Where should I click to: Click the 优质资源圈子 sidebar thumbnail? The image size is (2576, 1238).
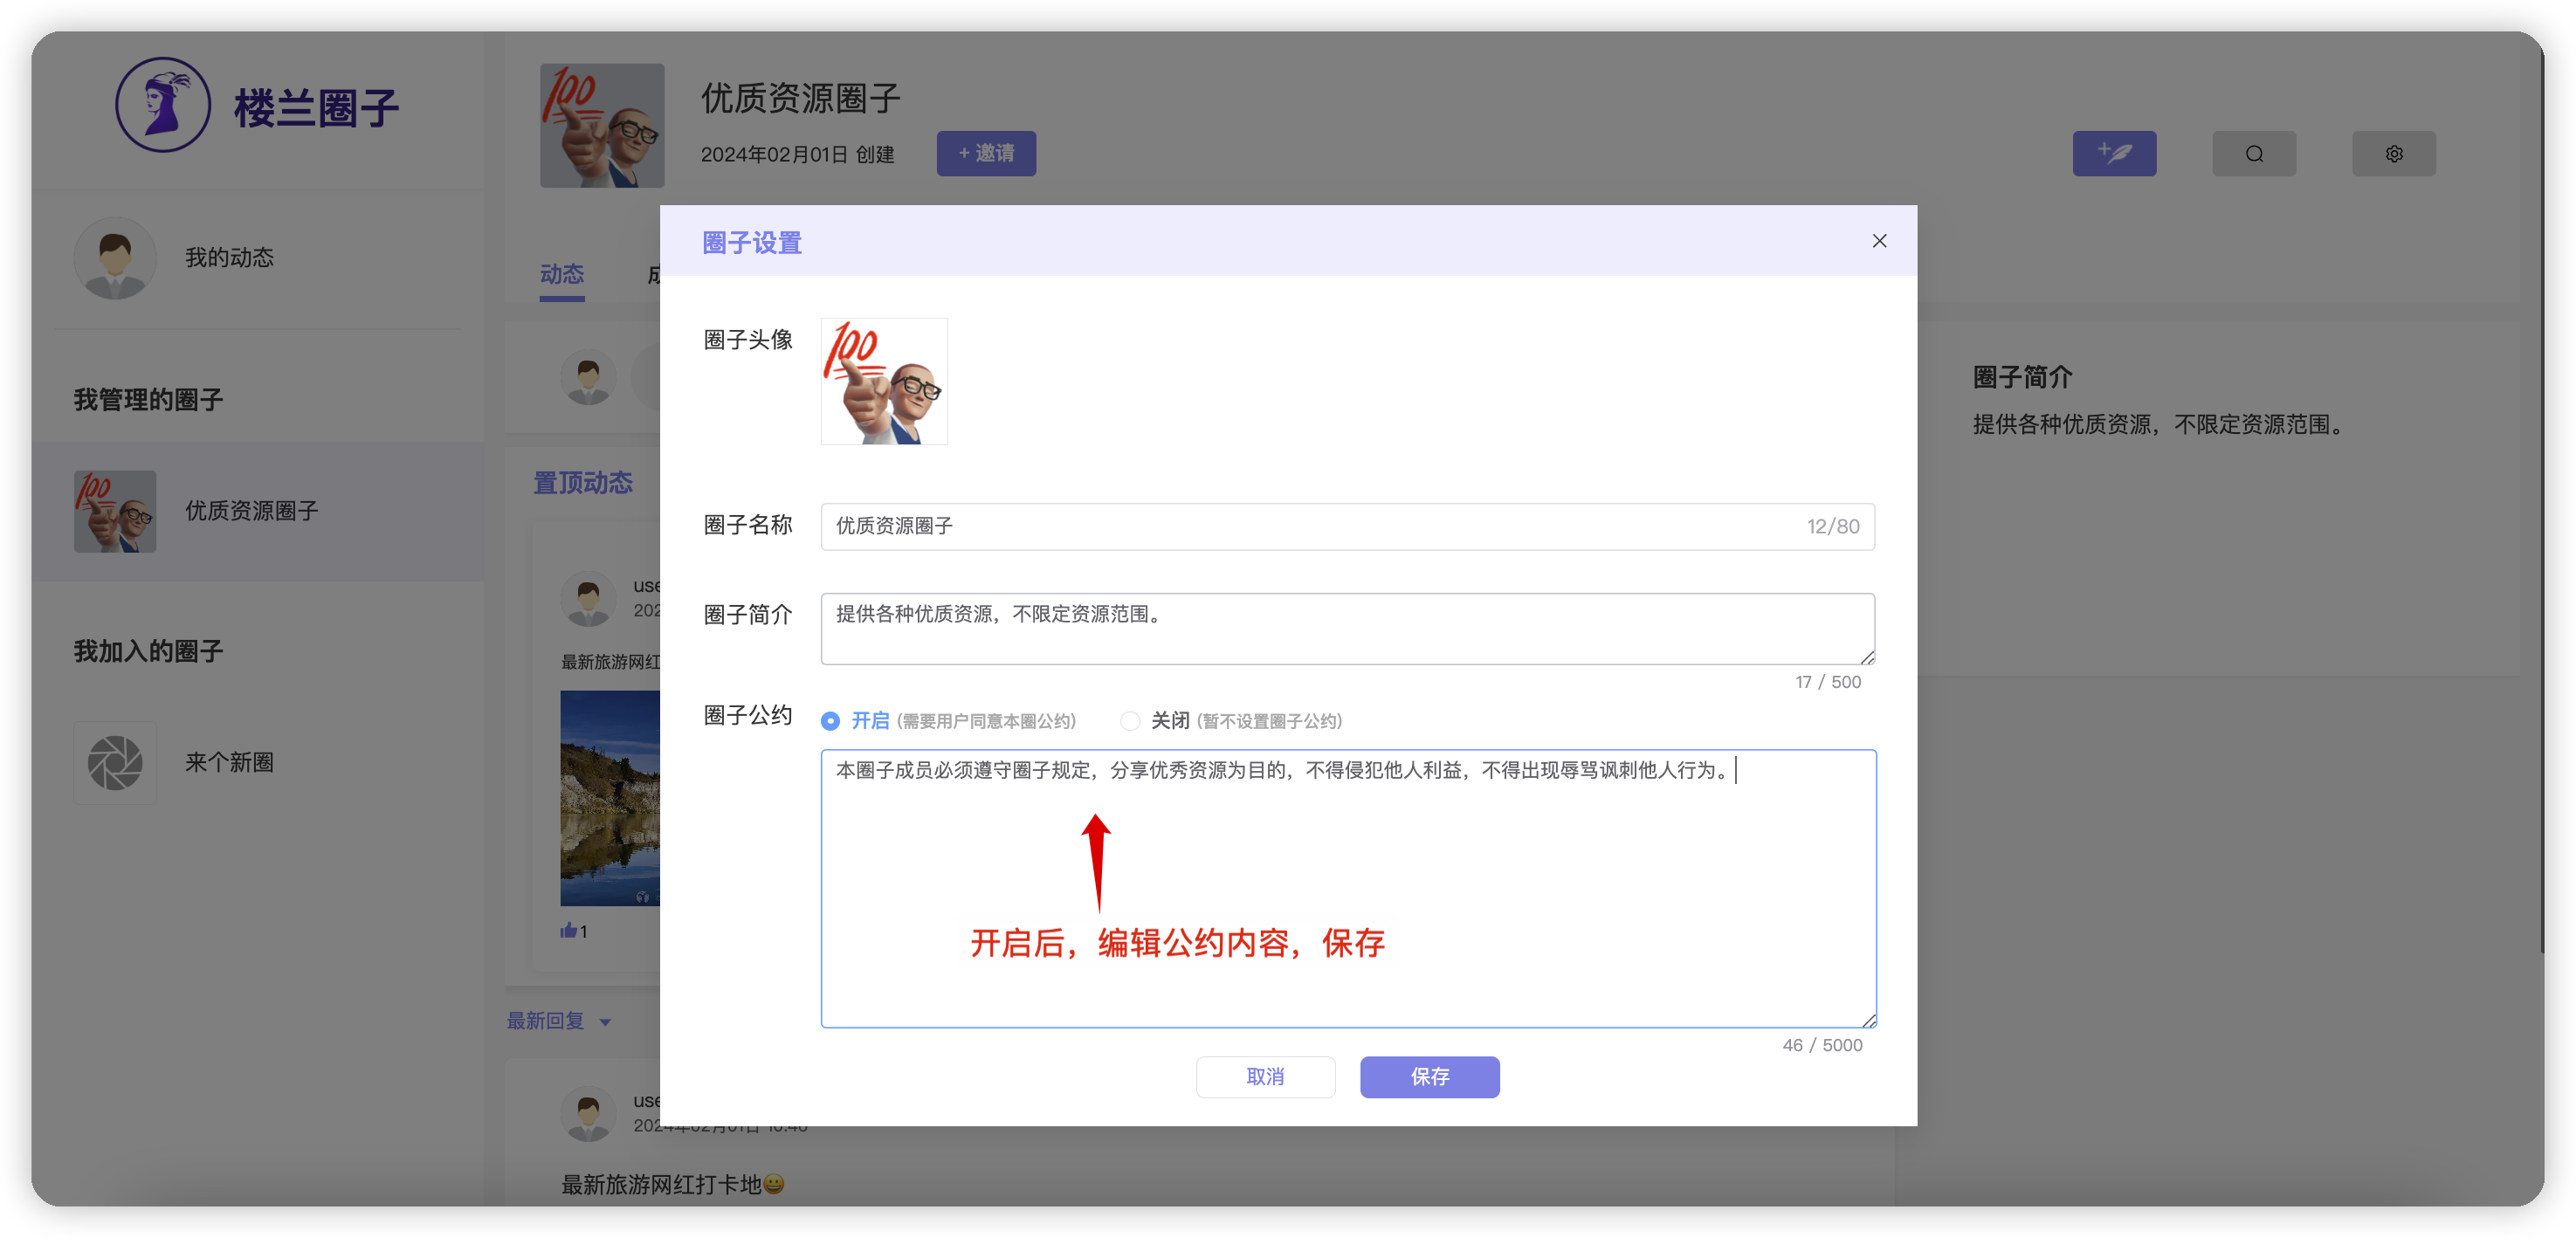click(x=115, y=511)
